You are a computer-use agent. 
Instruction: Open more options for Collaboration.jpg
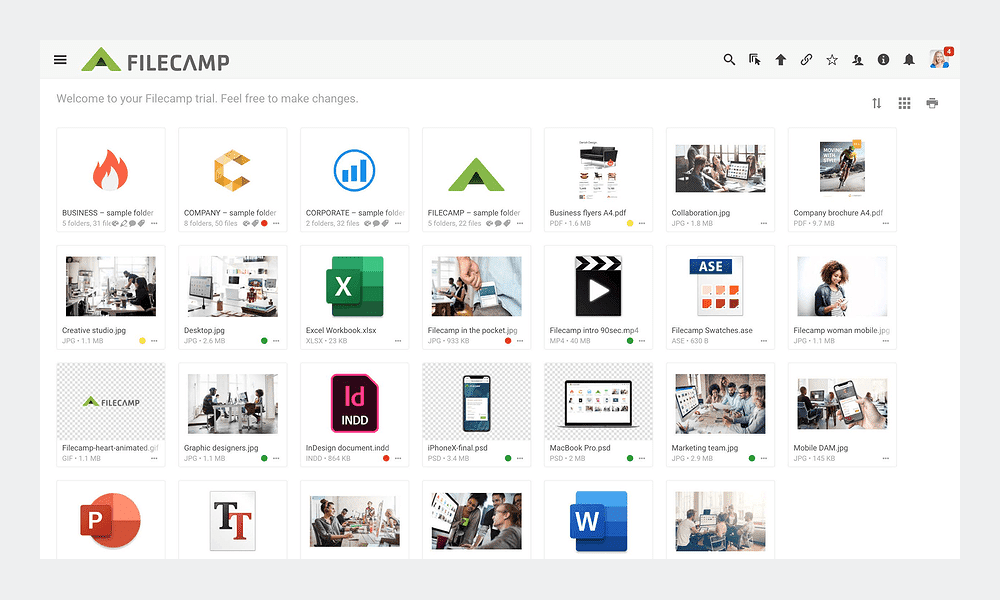click(763, 223)
